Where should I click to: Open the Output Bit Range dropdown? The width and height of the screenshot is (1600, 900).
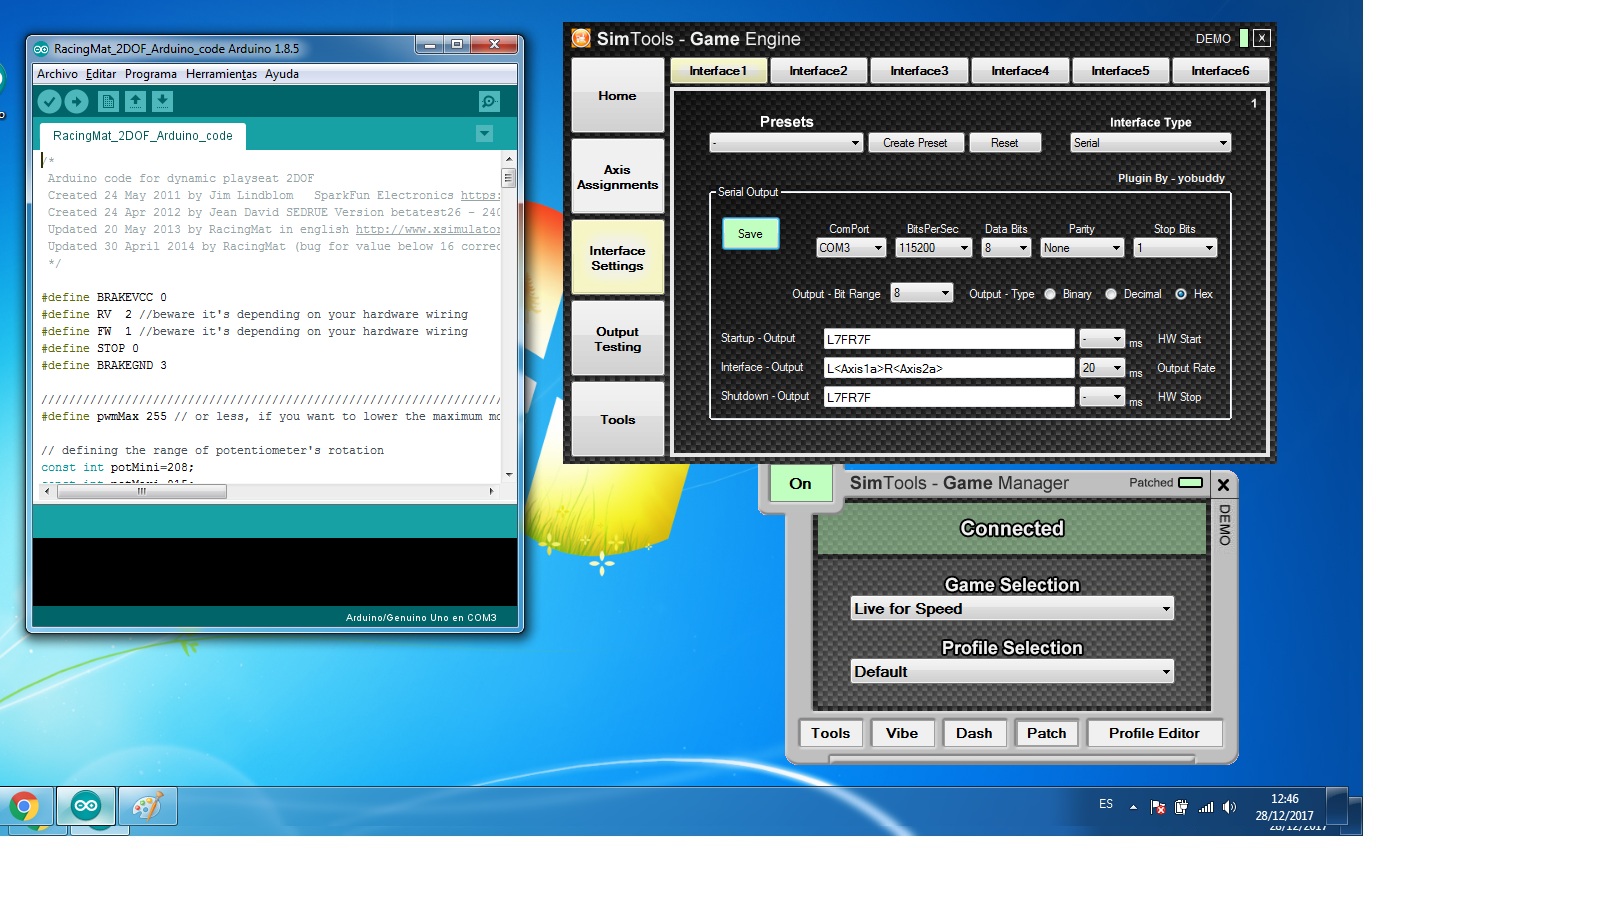[x=922, y=293]
